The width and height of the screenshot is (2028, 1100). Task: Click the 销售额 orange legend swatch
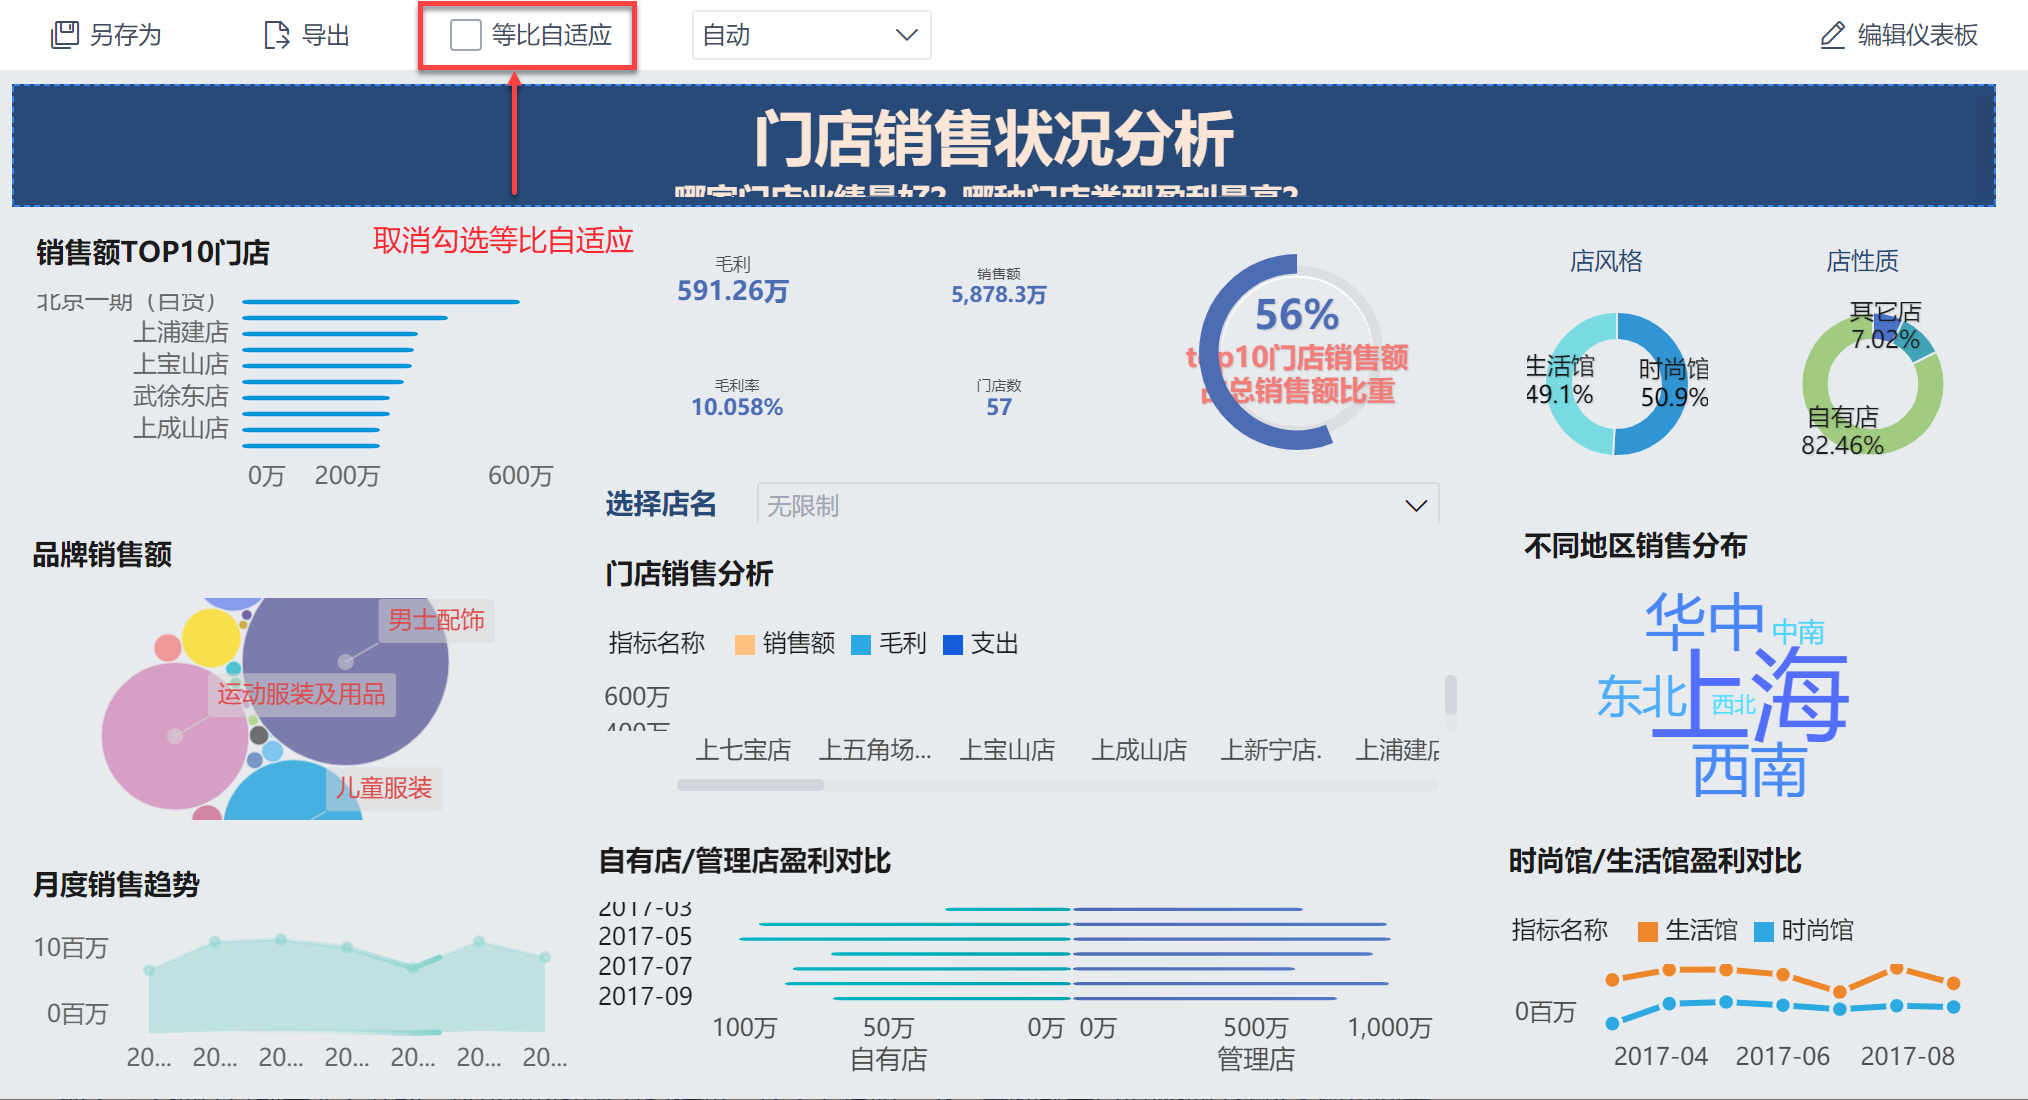[x=745, y=645]
